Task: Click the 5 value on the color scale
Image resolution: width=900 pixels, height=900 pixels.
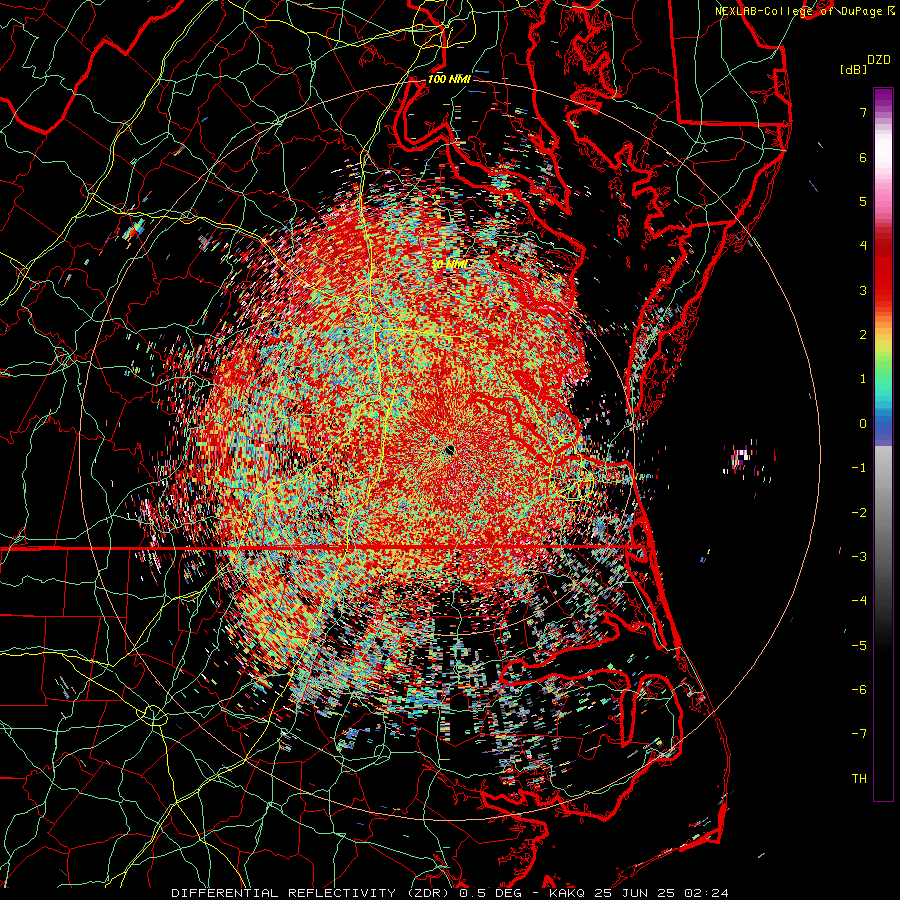Action: click(863, 201)
